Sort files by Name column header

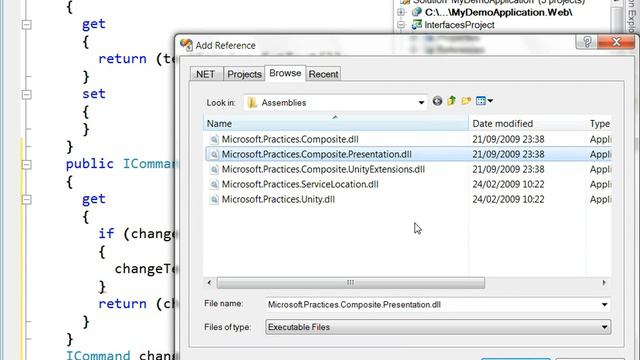coord(336,123)
